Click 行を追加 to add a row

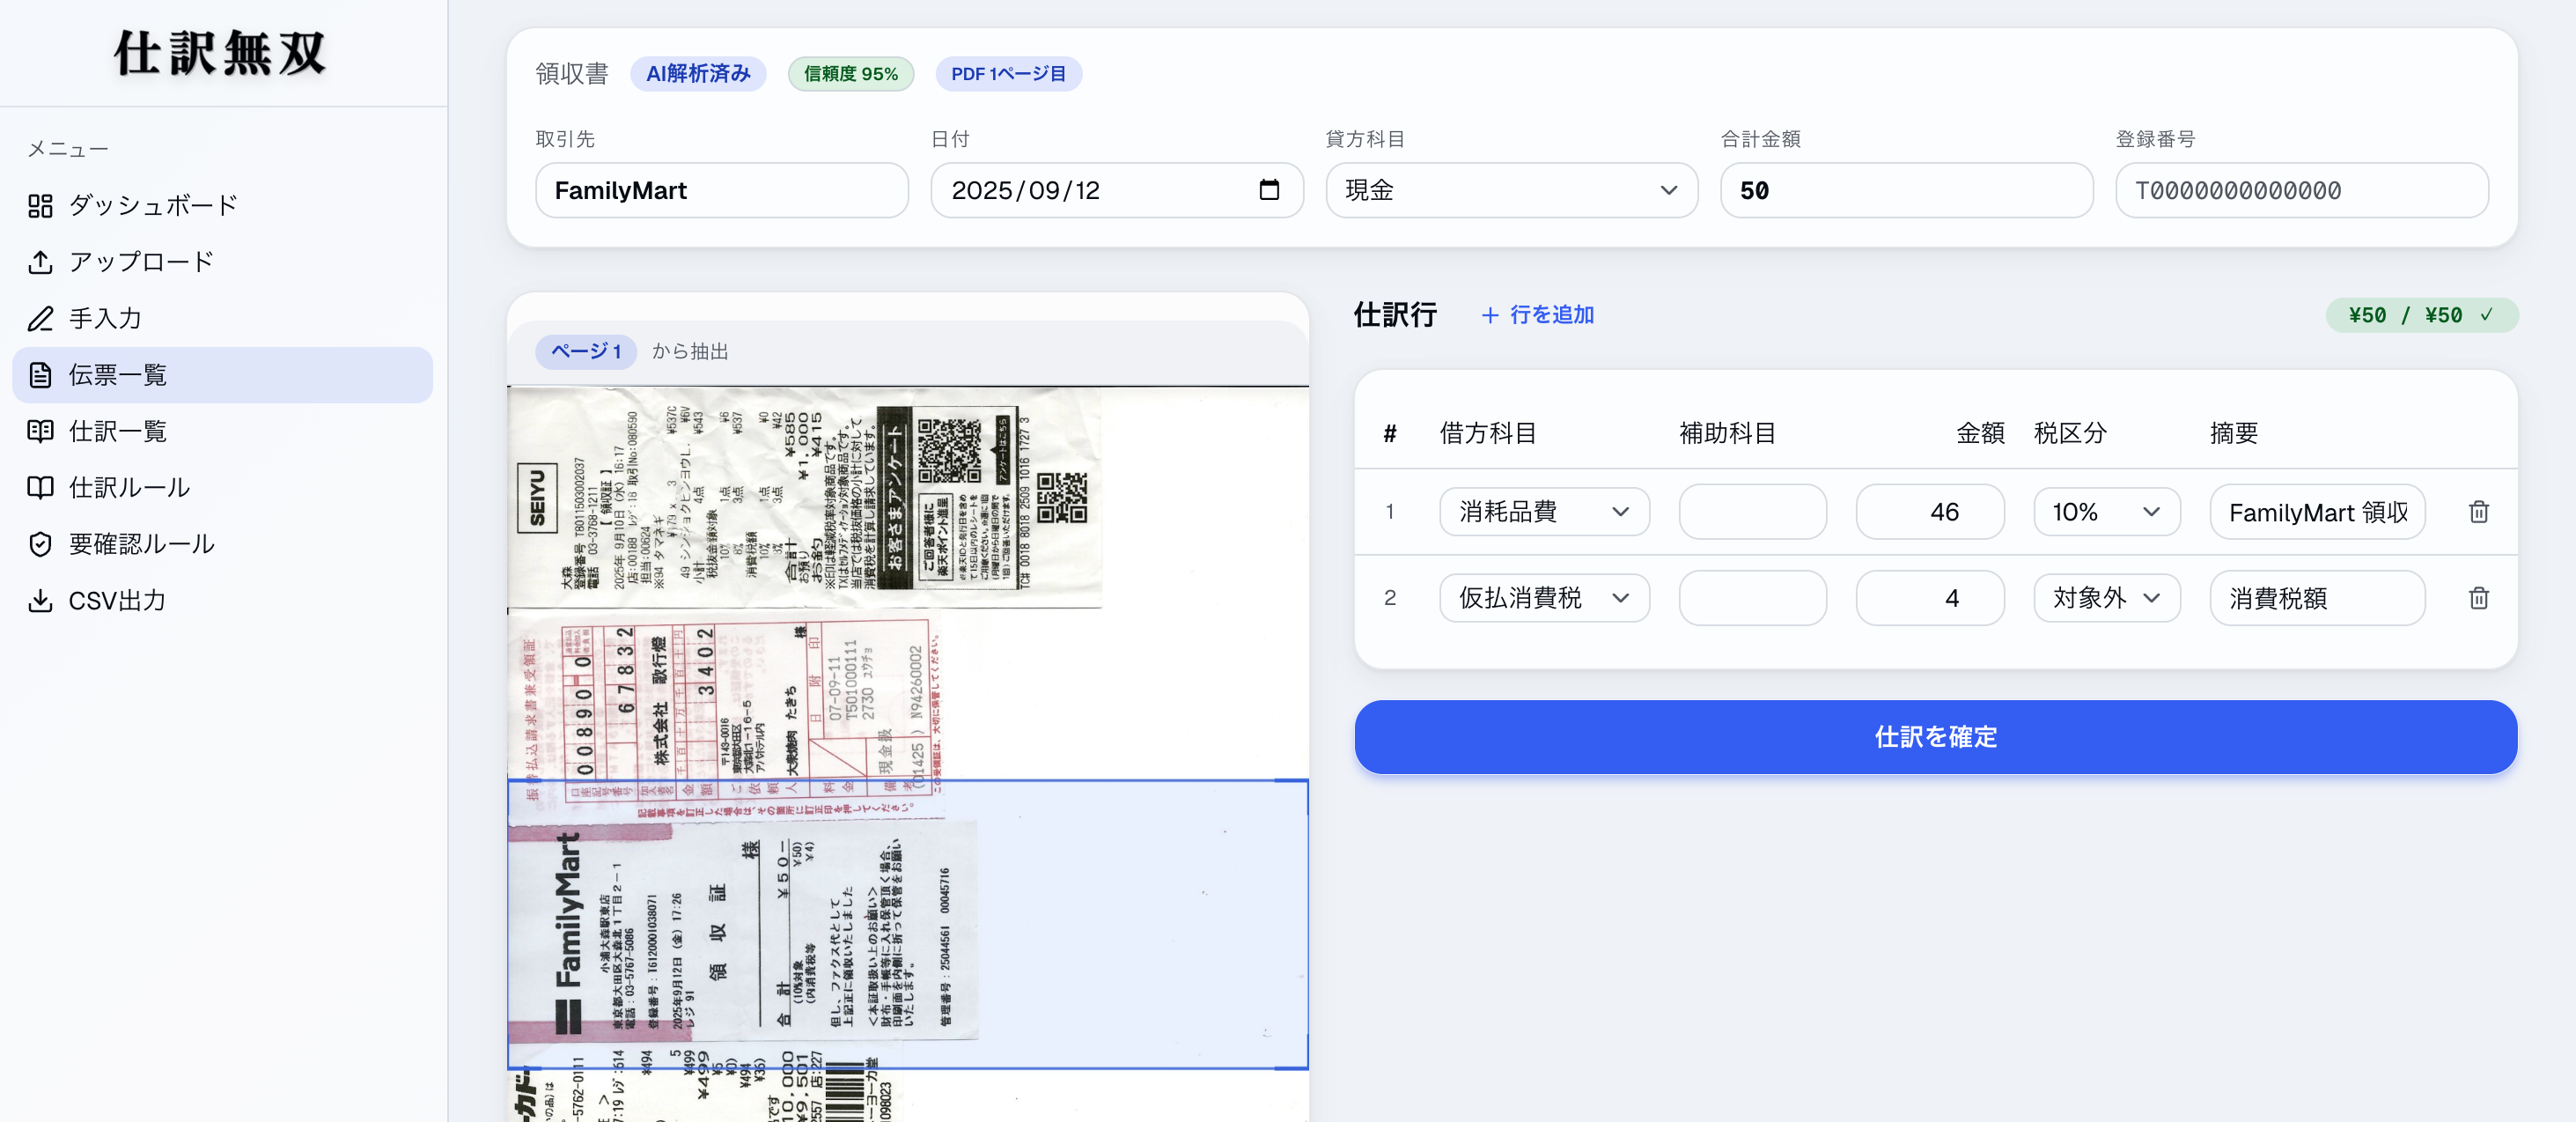1537,315
